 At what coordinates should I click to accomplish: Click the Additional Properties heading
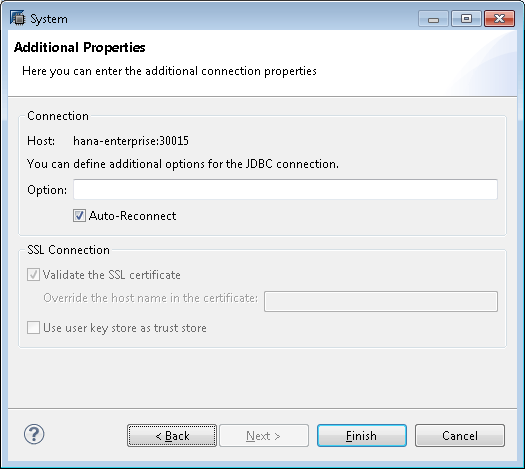[79, 48]
